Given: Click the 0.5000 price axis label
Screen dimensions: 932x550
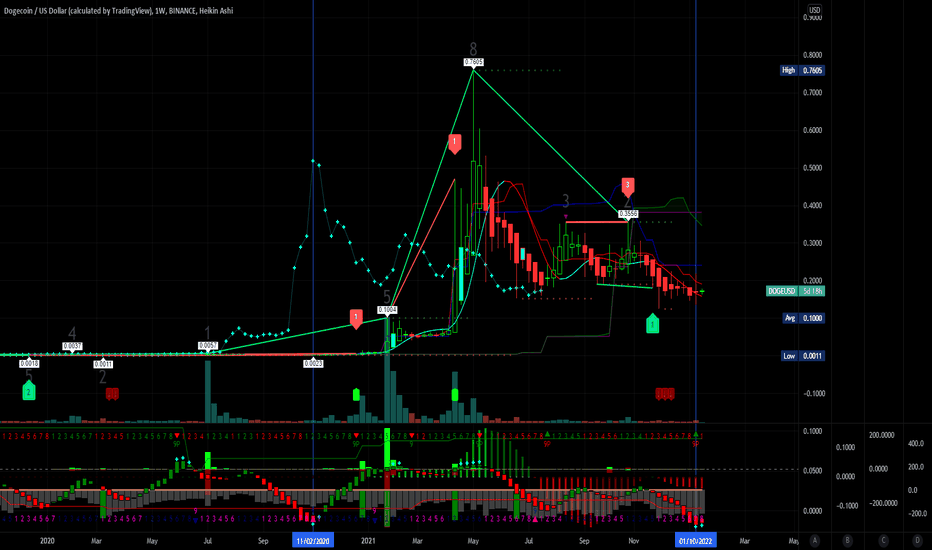Looking at the screenshot, I should pyautogui.click(x=813, y=168).
